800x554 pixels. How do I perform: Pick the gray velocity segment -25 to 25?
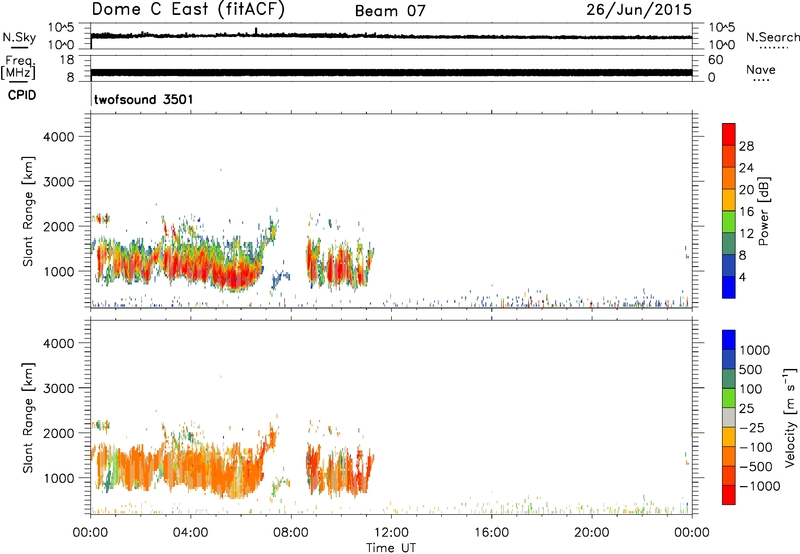pos(729,417)
